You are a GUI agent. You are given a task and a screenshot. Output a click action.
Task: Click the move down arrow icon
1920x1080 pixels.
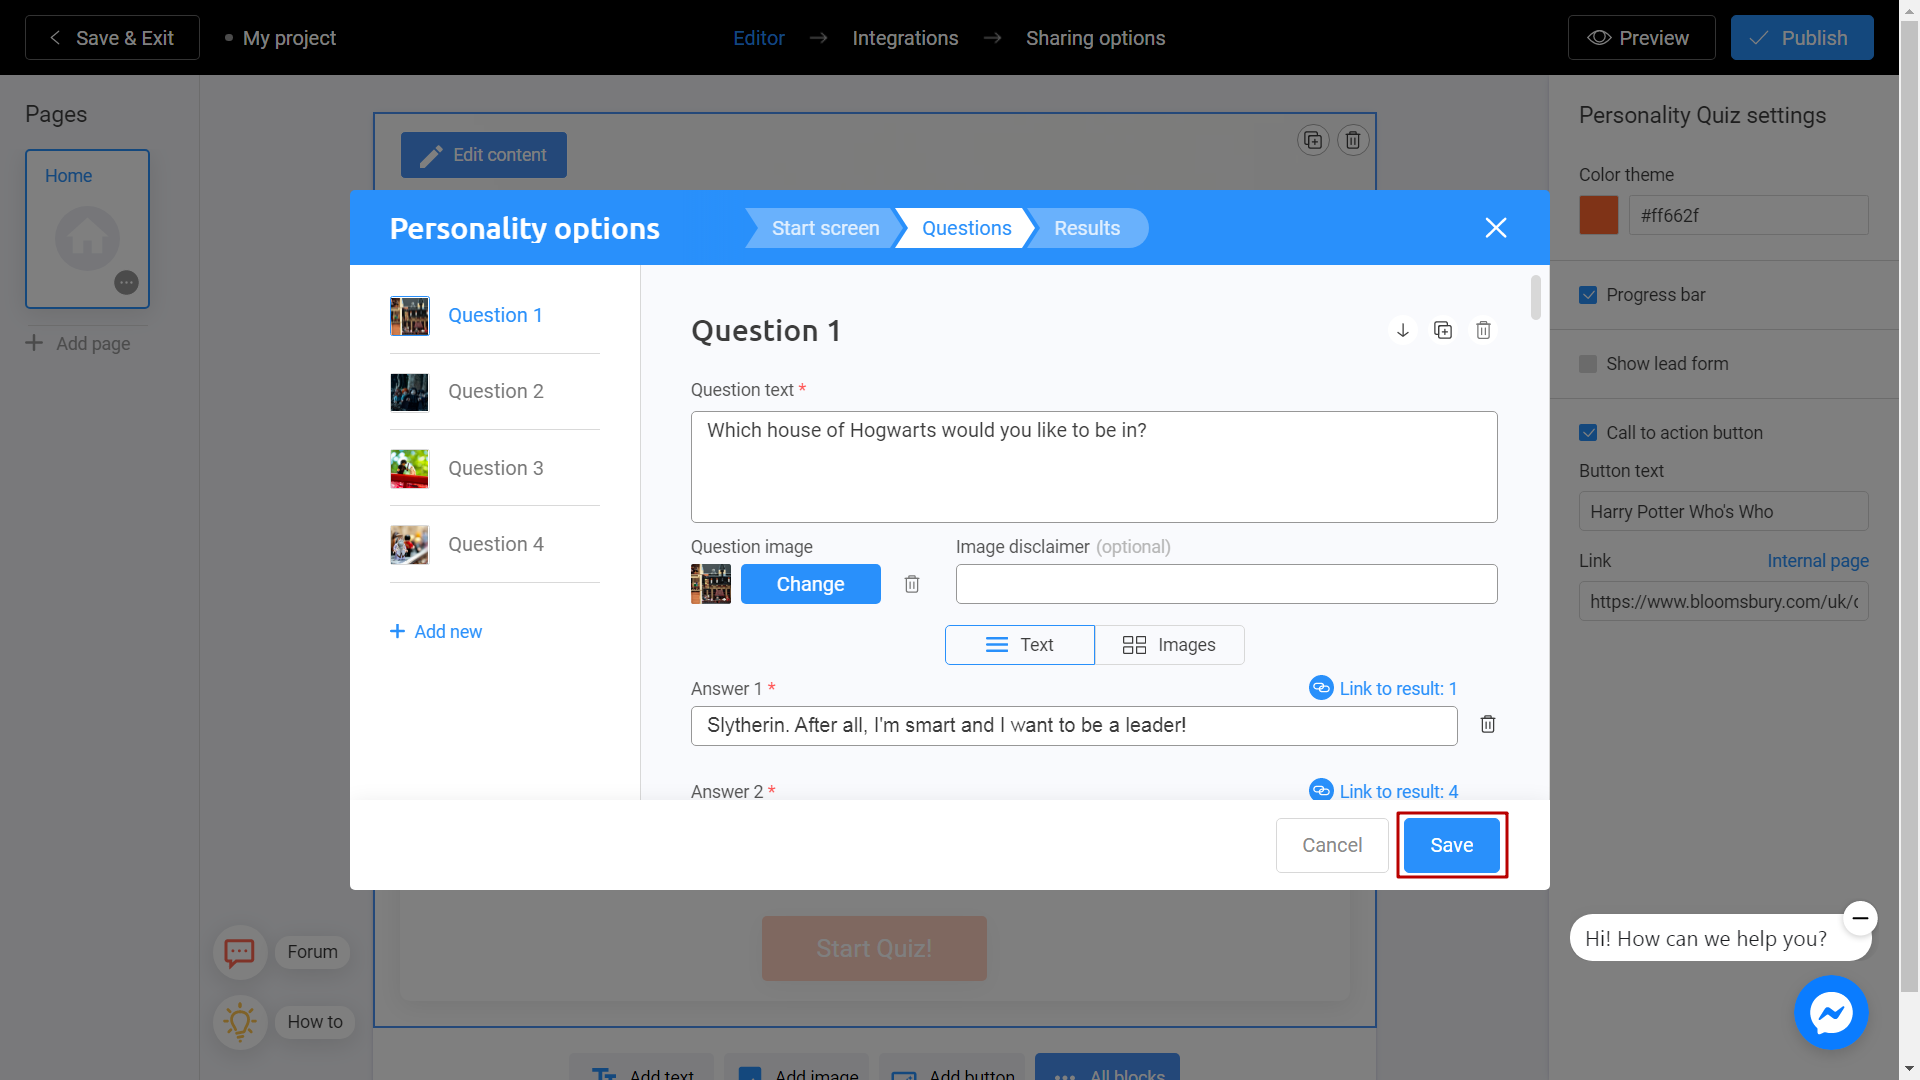point(1402,330)
